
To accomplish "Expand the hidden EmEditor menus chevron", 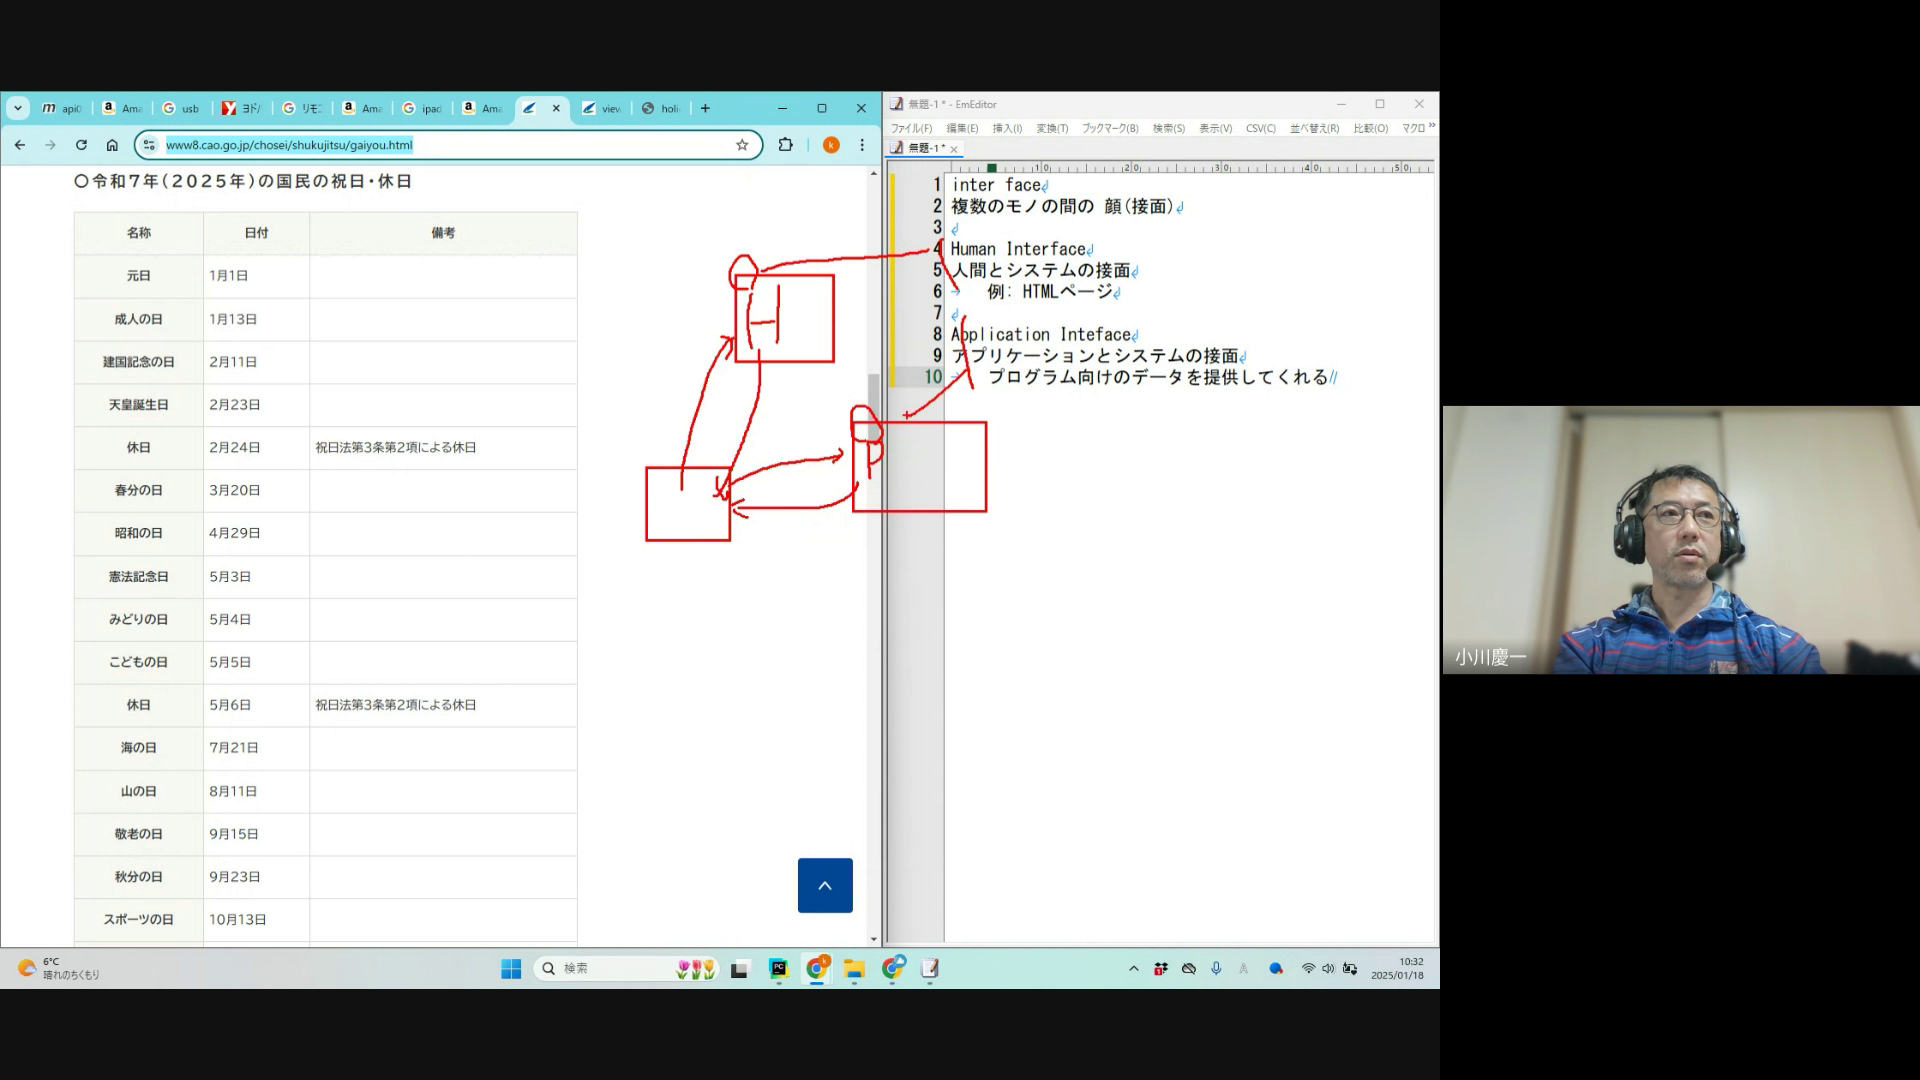I will 1432,126.
